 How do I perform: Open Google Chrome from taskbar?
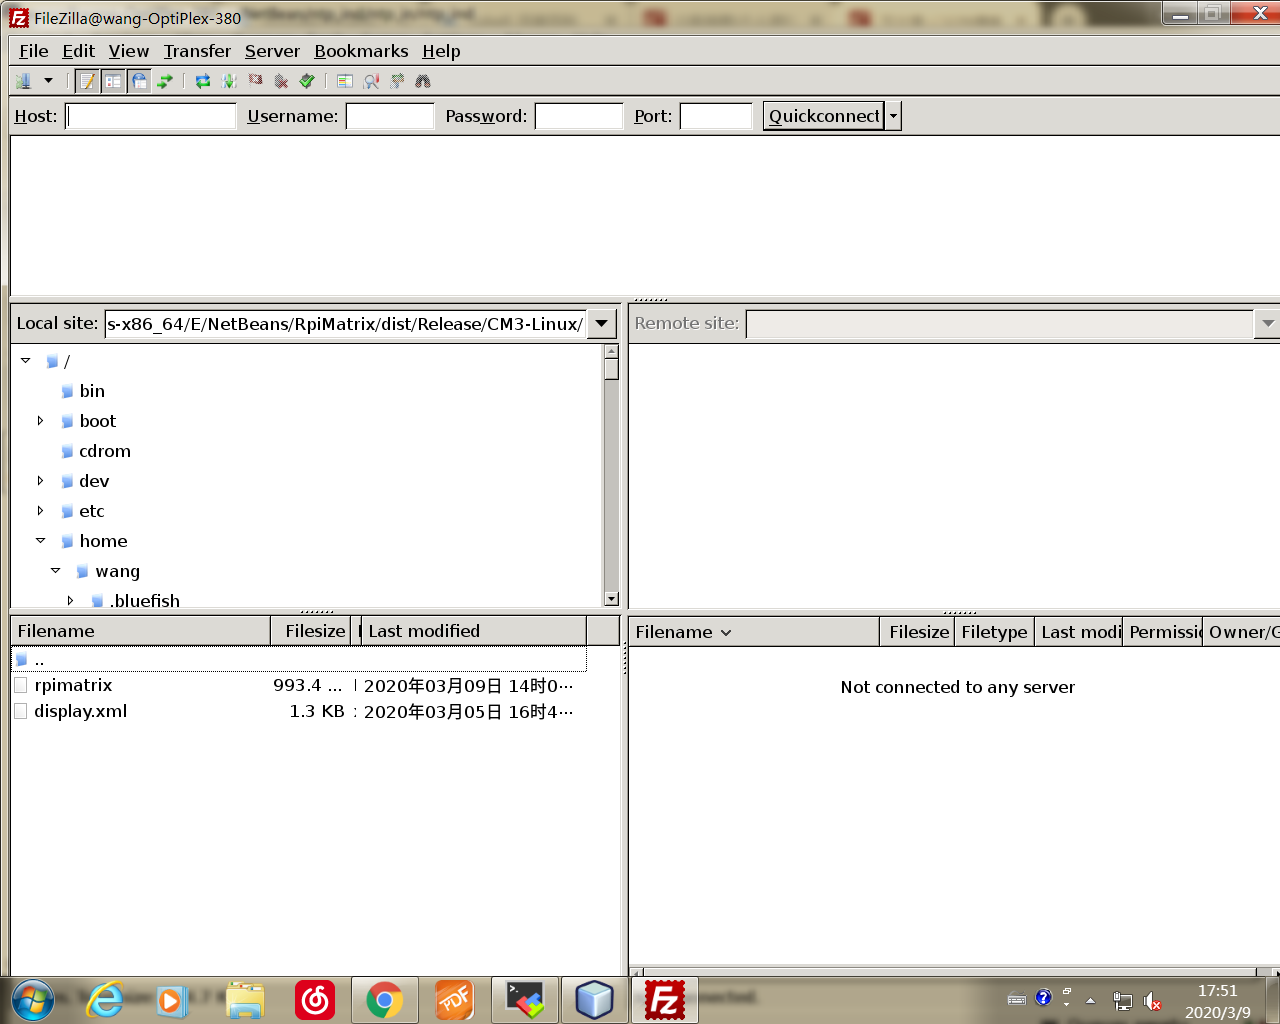pyautogui.click(x=384, y=1000)
